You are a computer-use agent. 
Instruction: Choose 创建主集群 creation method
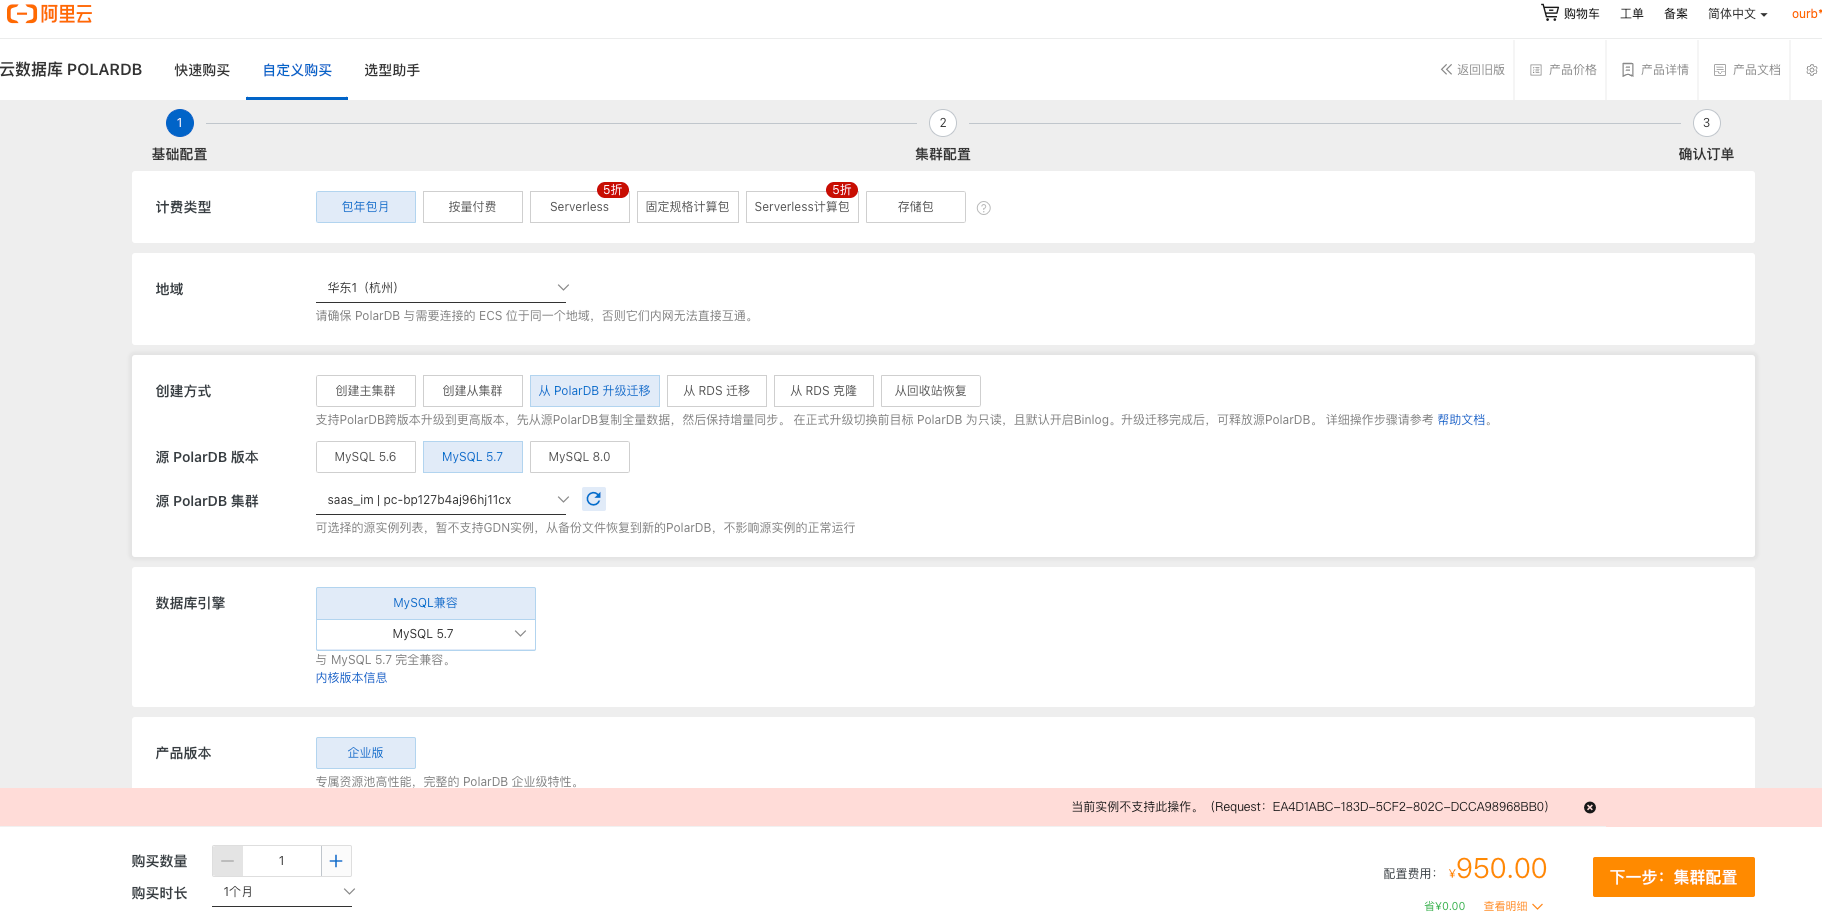point(366,391)
